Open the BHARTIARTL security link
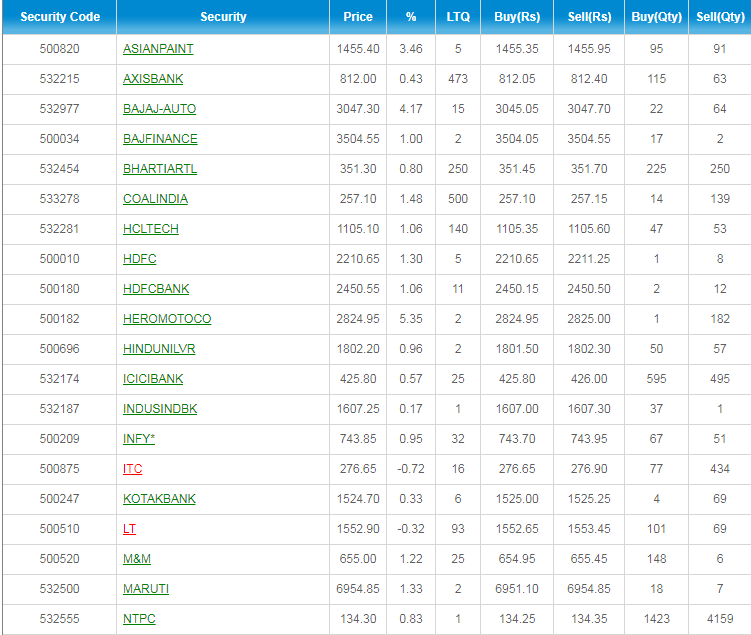The image size is (751, 635). (160, 169)
